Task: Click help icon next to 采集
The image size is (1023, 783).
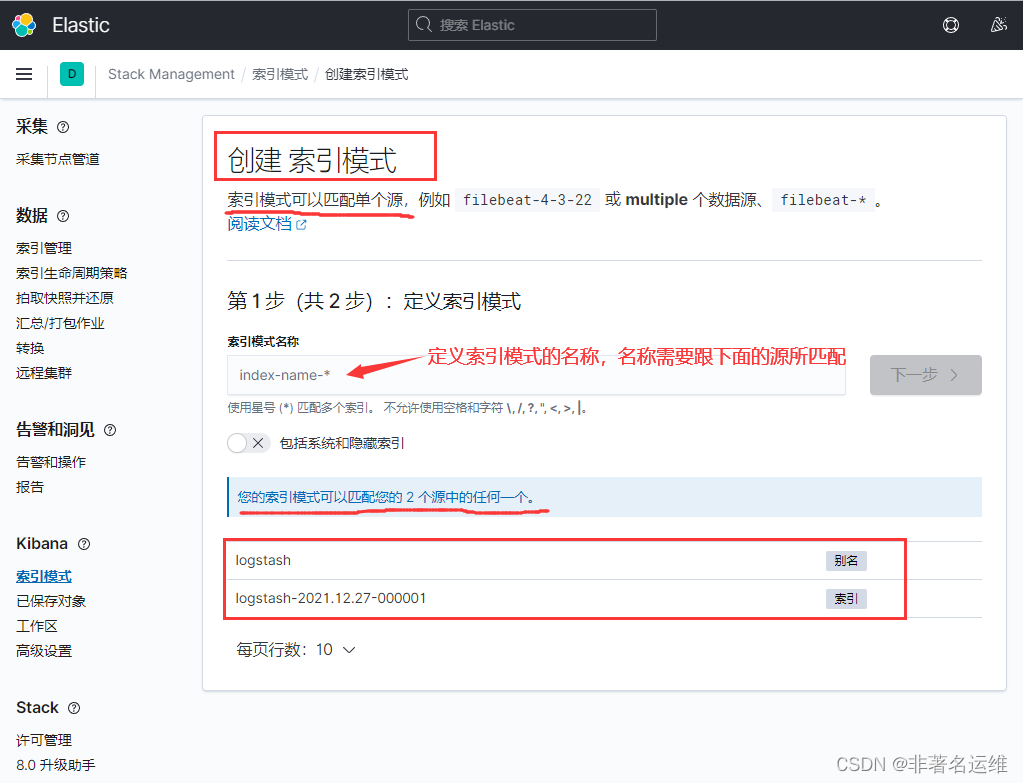Action: click(63, 127)
